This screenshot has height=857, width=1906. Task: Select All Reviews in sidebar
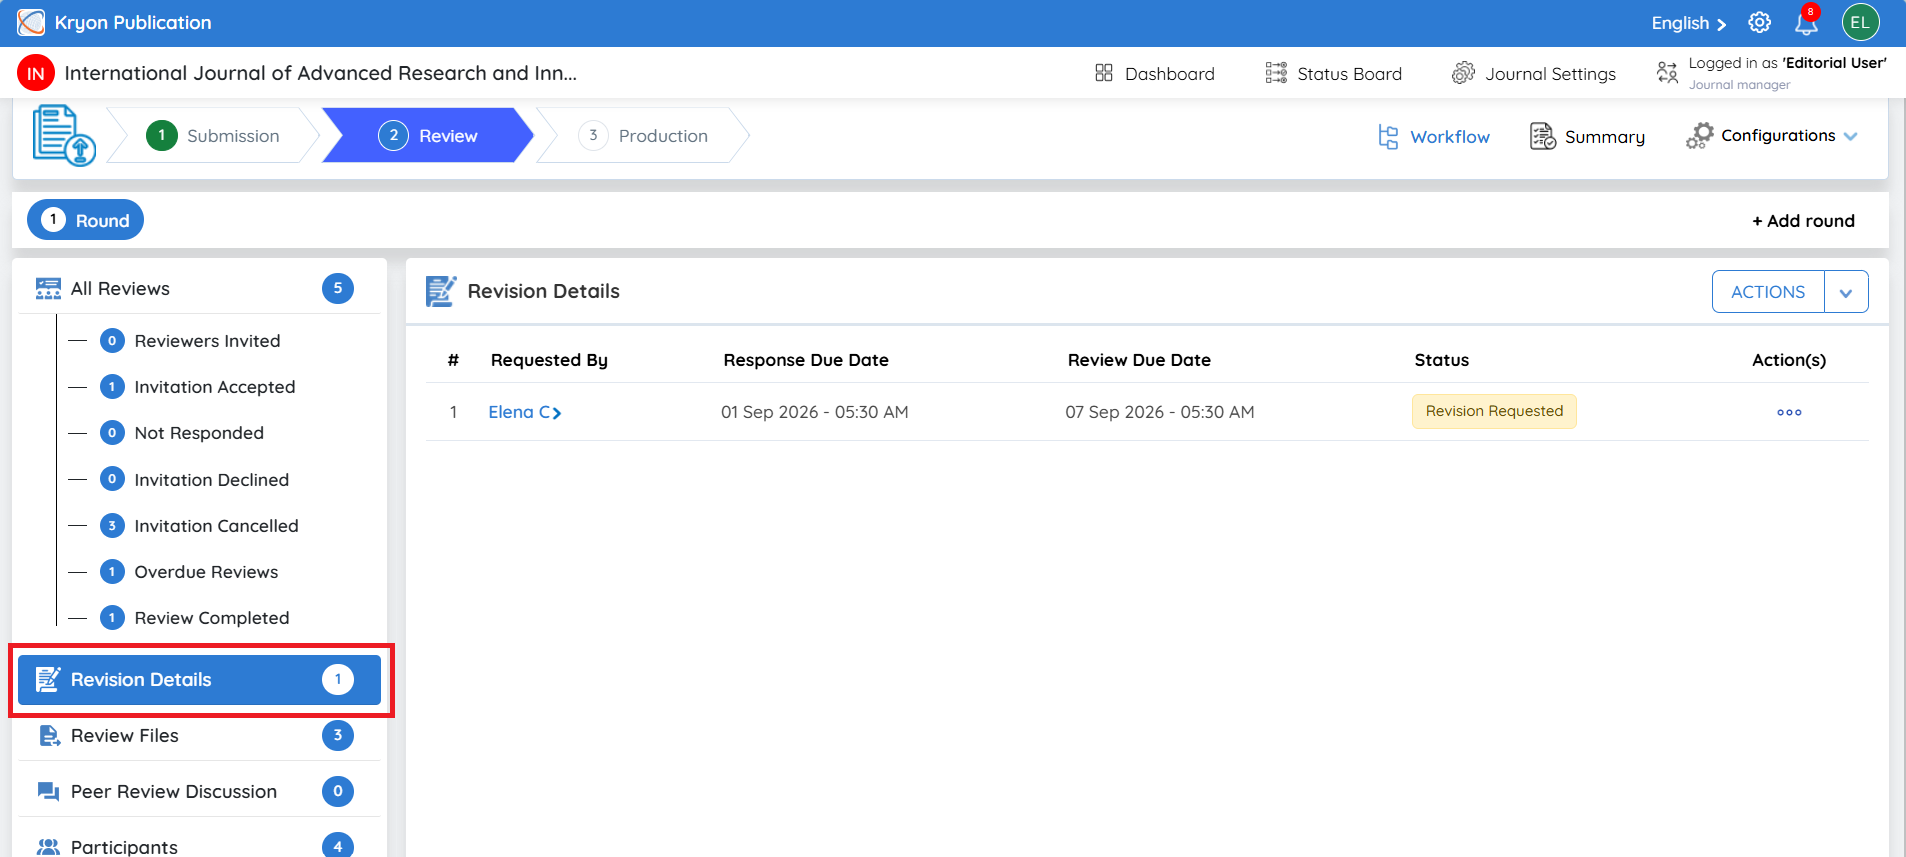pyautogui.click(x=199, y=288)
